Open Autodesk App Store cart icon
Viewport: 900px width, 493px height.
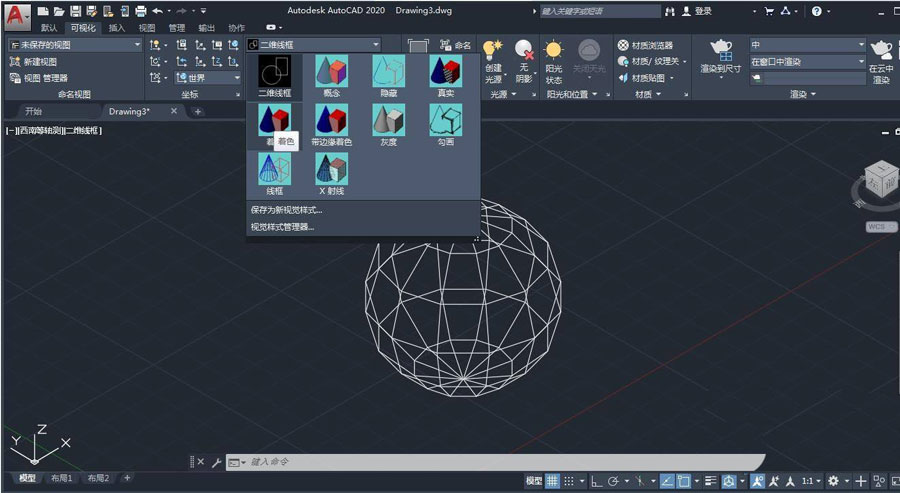pyautogui.click(x=769, y=11)
